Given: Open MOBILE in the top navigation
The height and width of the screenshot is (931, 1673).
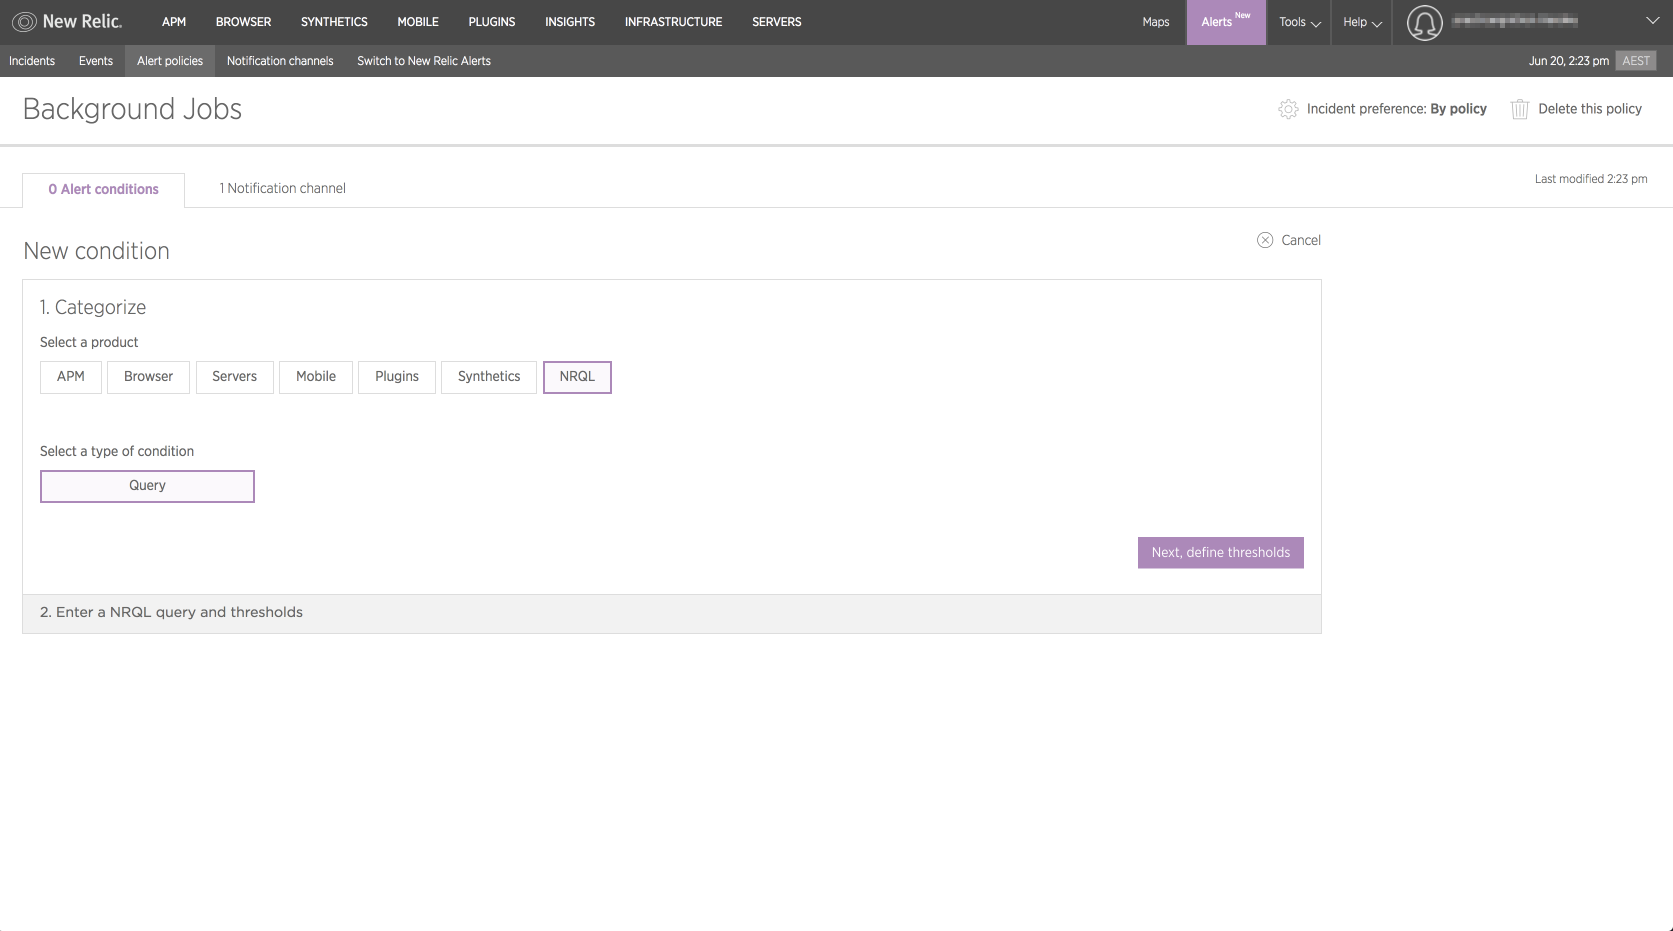Looking at the screenshot, I should pyautogui.click(x=418, y=22).
